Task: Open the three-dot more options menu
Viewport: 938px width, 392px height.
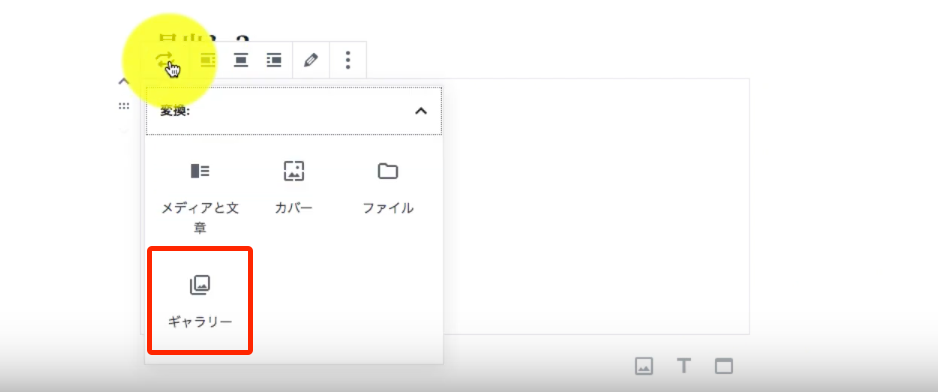Action: tap(348, 60)
